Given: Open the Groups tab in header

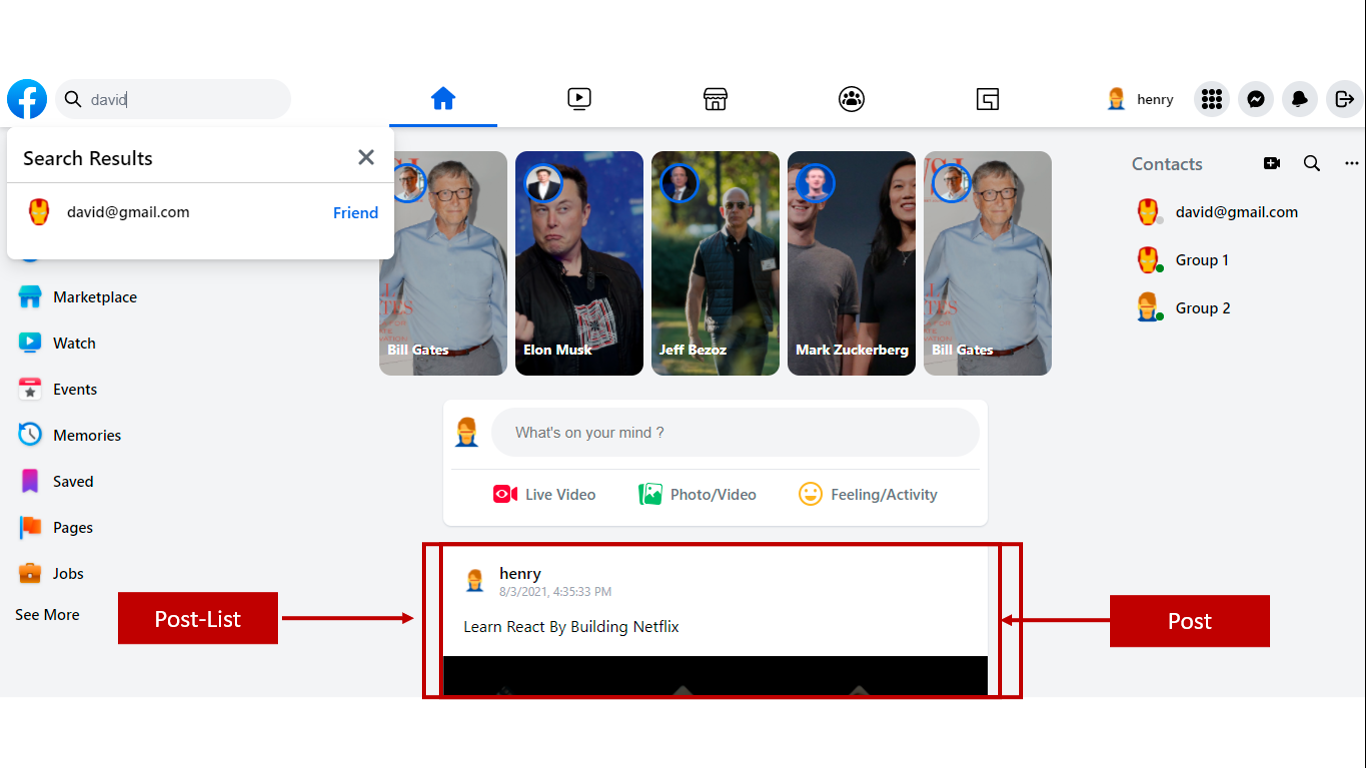Looking at the screenshot, I should [x=851, y=99].
